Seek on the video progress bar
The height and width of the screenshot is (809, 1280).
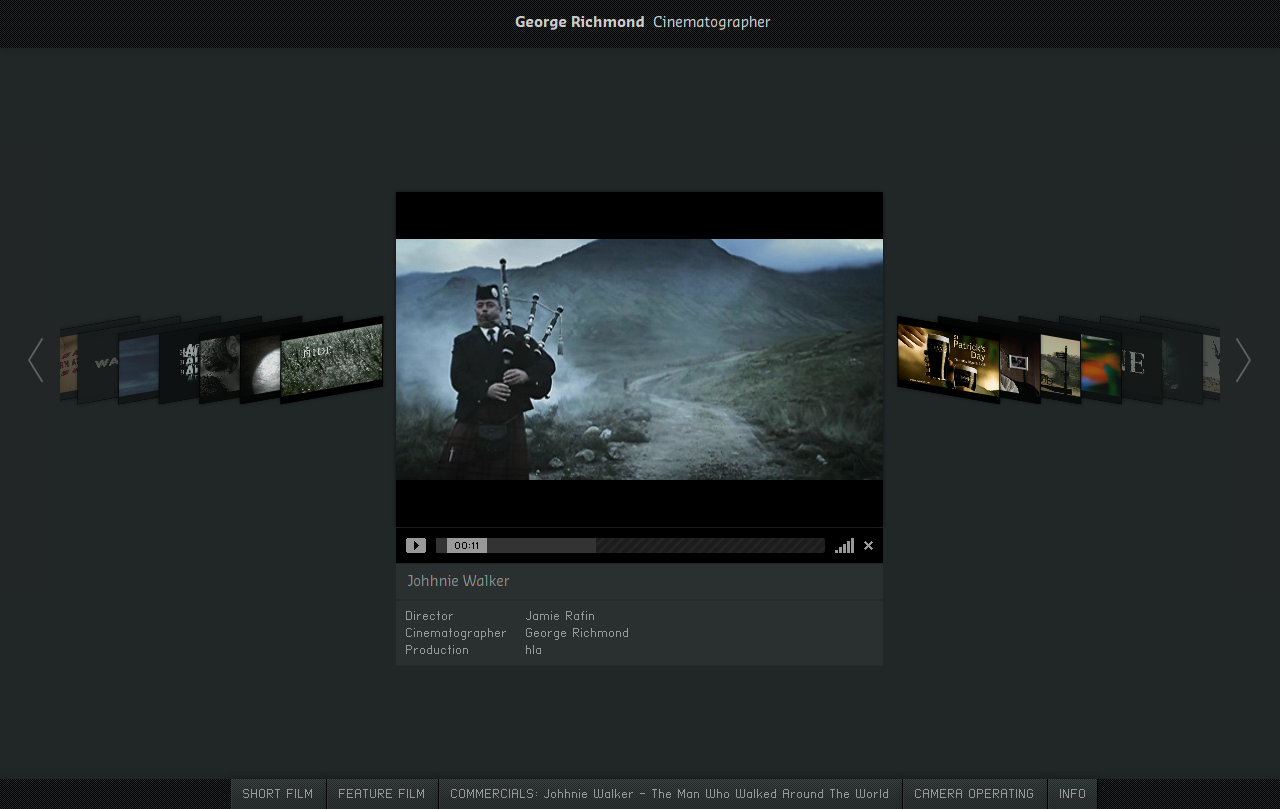click(630, 545)
